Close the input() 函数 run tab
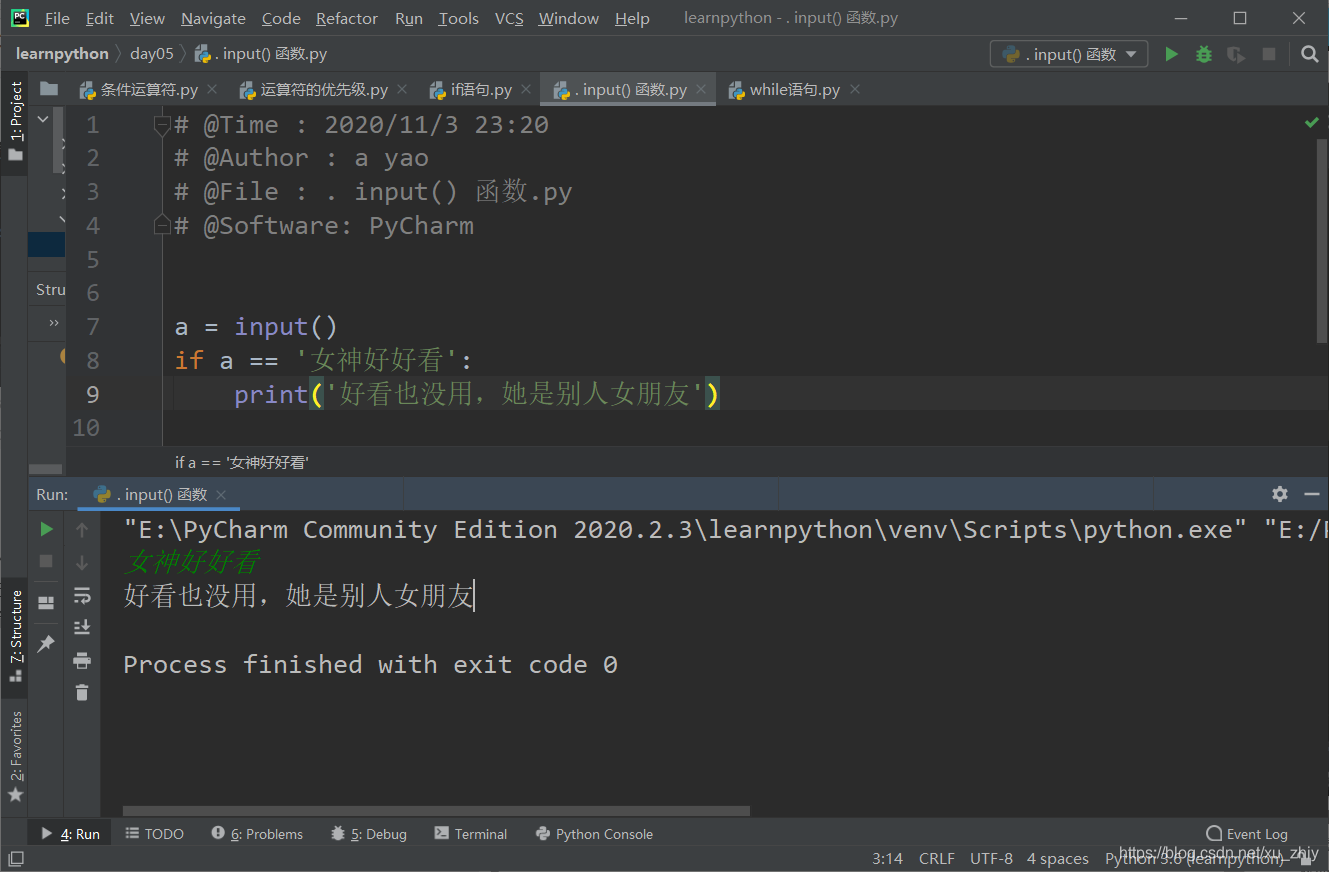The image size is (1329, 872). point(221,495)
